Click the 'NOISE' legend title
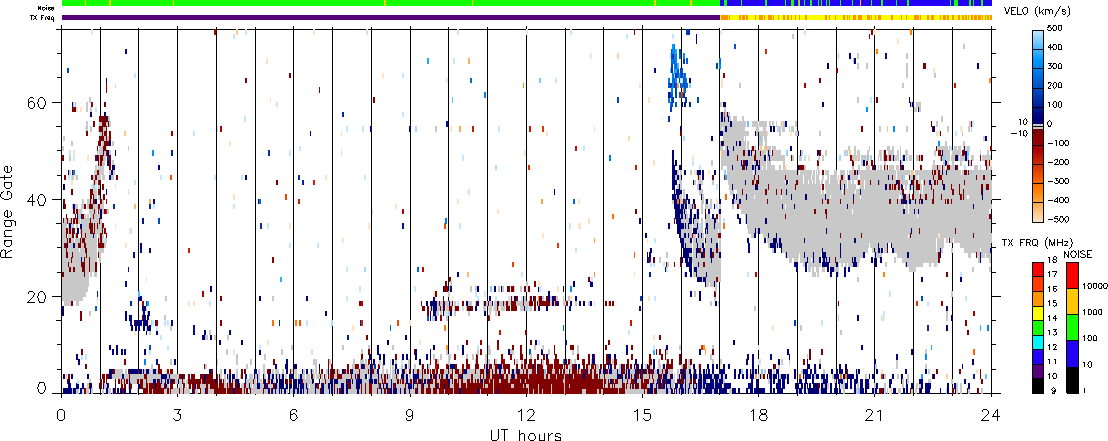The width and height of the screenshot is (1108, 441). [1078, 253]
